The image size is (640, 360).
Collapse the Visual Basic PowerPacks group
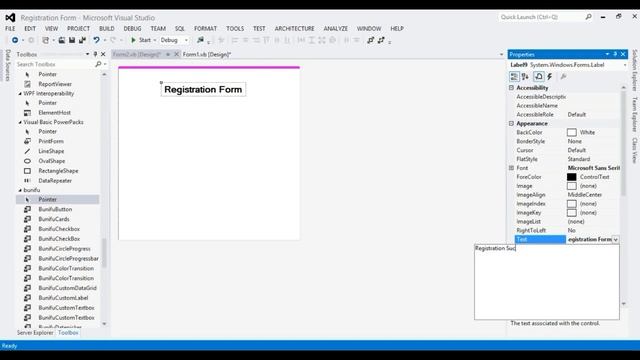(20, 122)
